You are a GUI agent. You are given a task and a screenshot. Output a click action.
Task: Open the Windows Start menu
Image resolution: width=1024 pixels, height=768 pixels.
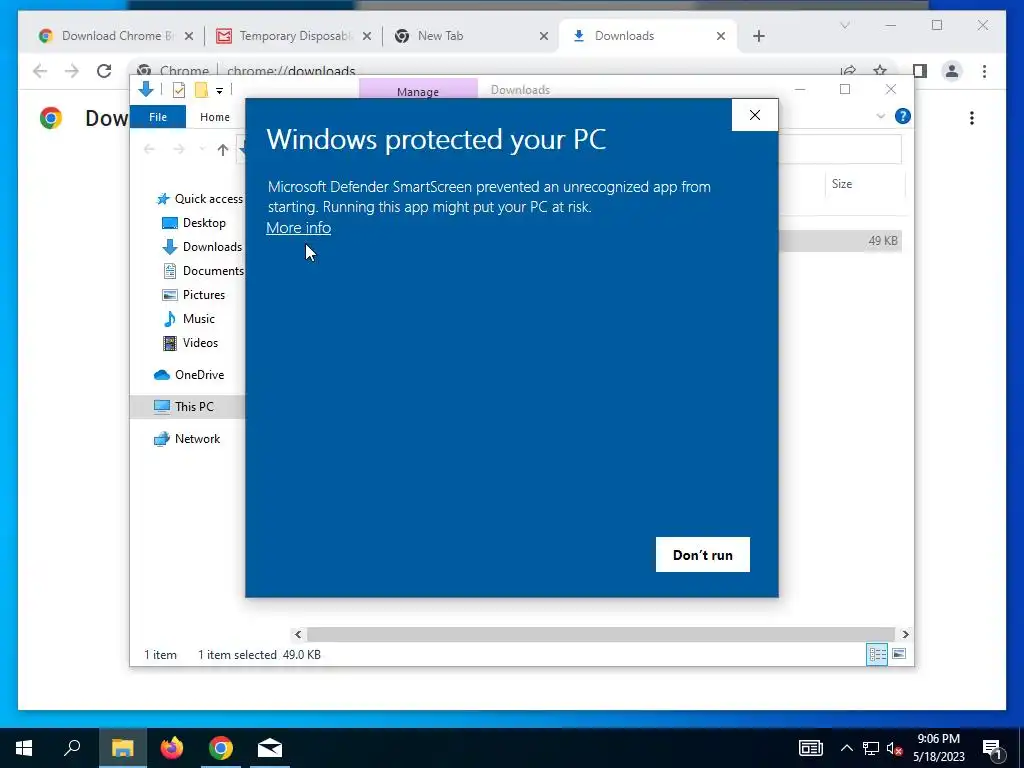coord(24,748)
